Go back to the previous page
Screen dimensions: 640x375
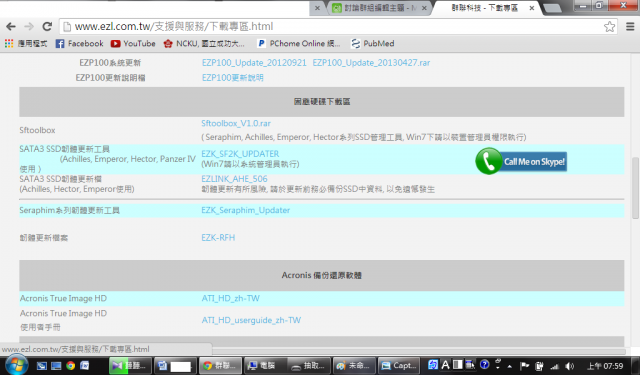point(11,27)
